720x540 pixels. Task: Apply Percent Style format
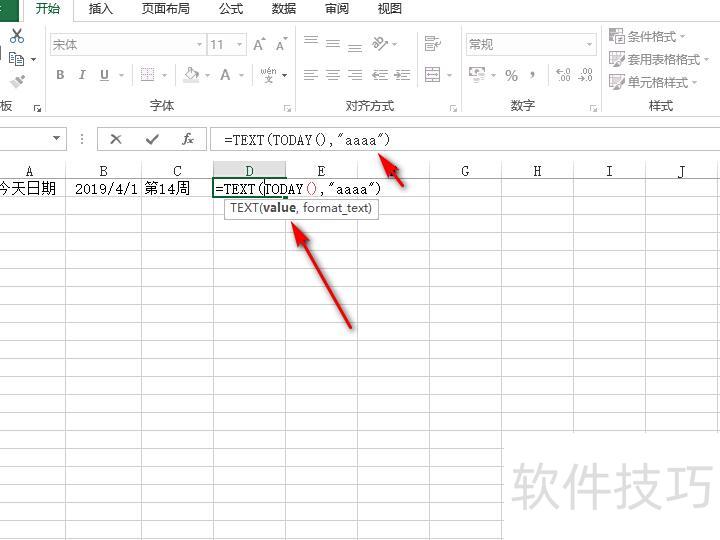[x=511, y=75]
